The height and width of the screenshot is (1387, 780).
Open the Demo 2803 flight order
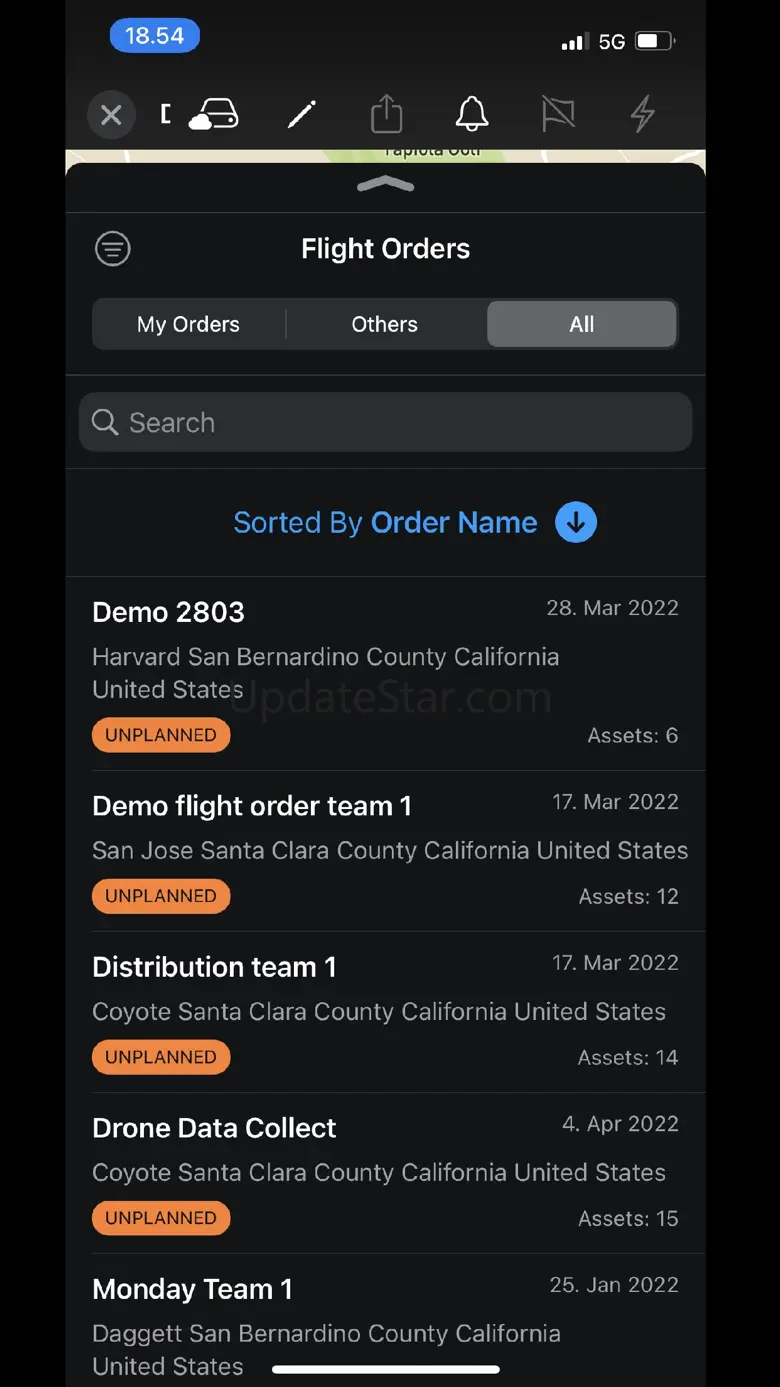pos(385,673)
